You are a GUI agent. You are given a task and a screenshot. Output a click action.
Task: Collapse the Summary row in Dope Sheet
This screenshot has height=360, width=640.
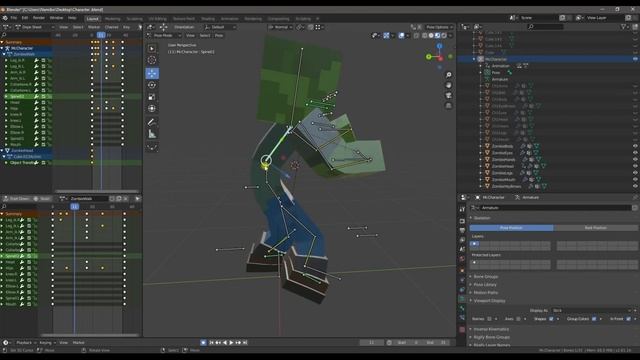point(2,42)
